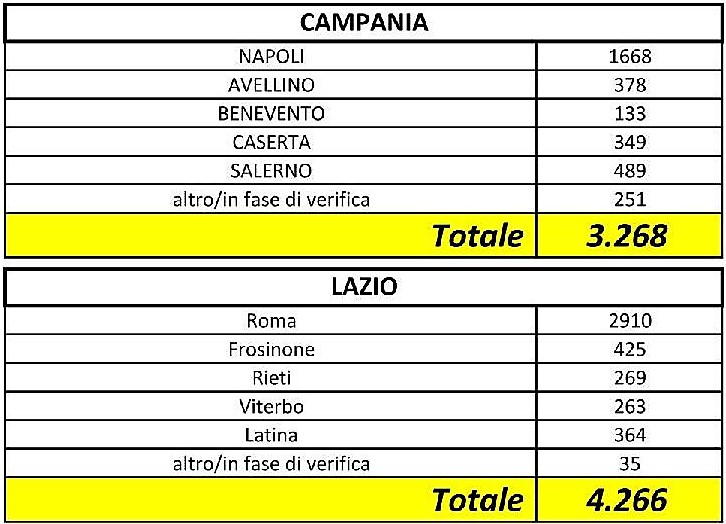Click the BENEVENTO row label
This screenshot has height=524, width=726.
271,113
